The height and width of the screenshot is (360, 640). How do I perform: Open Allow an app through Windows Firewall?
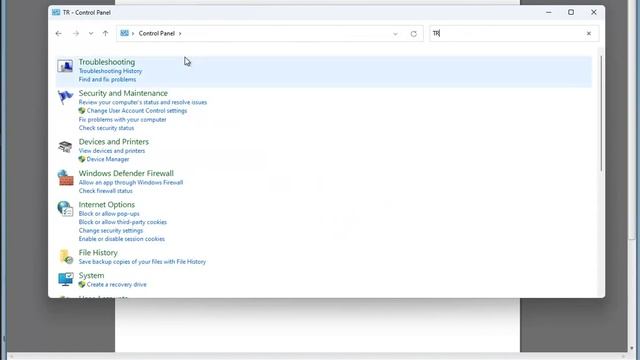(131, 182)
